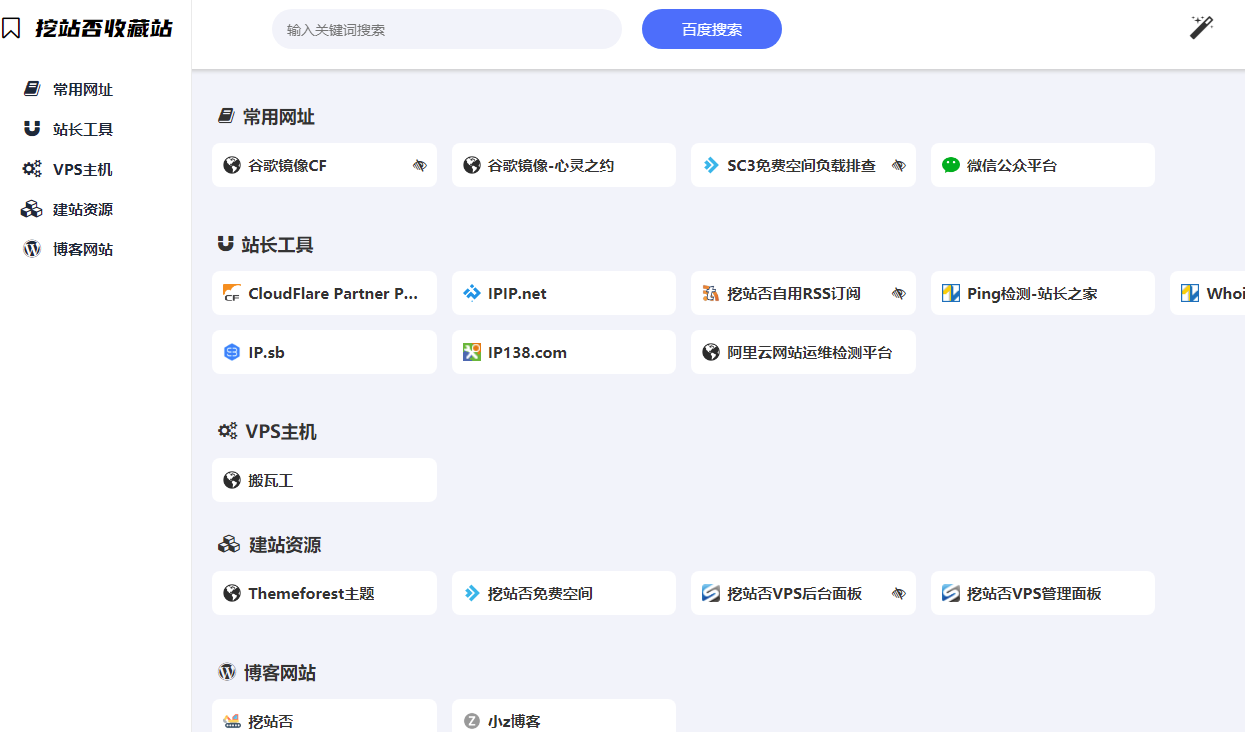Toggle the hidden-eye icon on SC3免费空间负载排查 card

pos(899,165)
